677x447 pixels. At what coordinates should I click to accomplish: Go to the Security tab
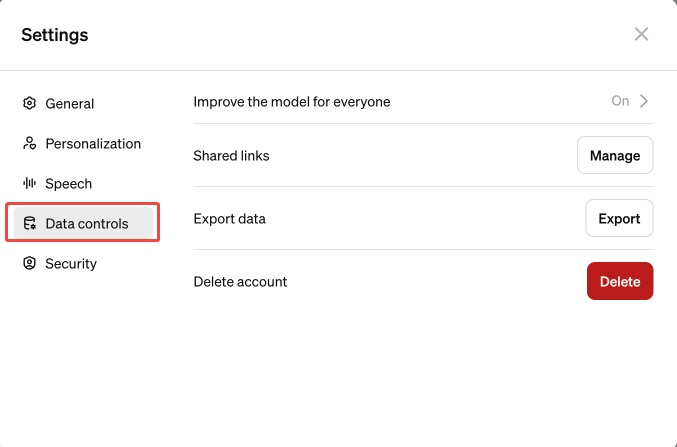pos(71,263)
